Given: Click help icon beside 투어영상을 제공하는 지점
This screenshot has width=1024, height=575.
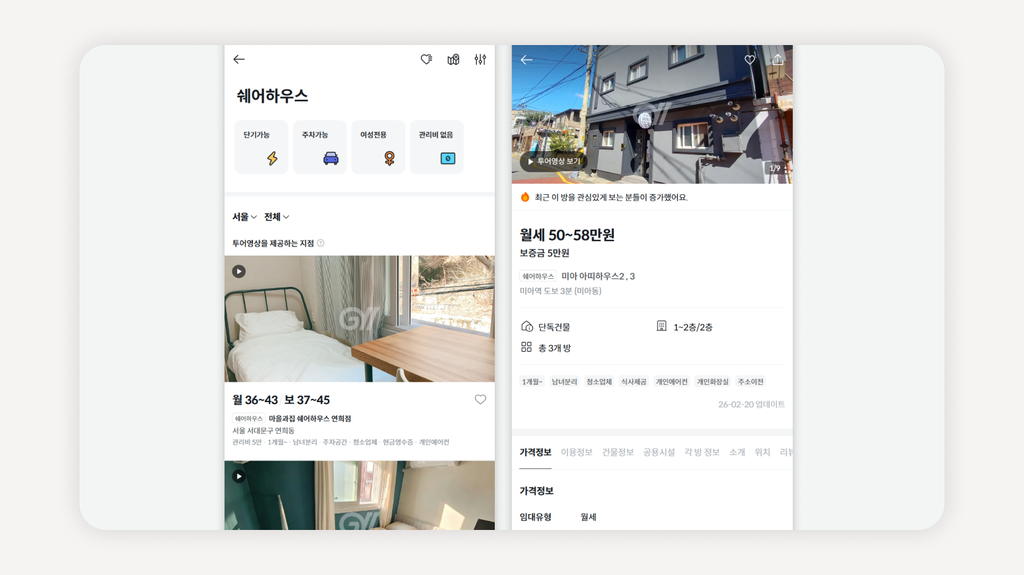Looking at the screenshot, I should (x=321, y=243).
